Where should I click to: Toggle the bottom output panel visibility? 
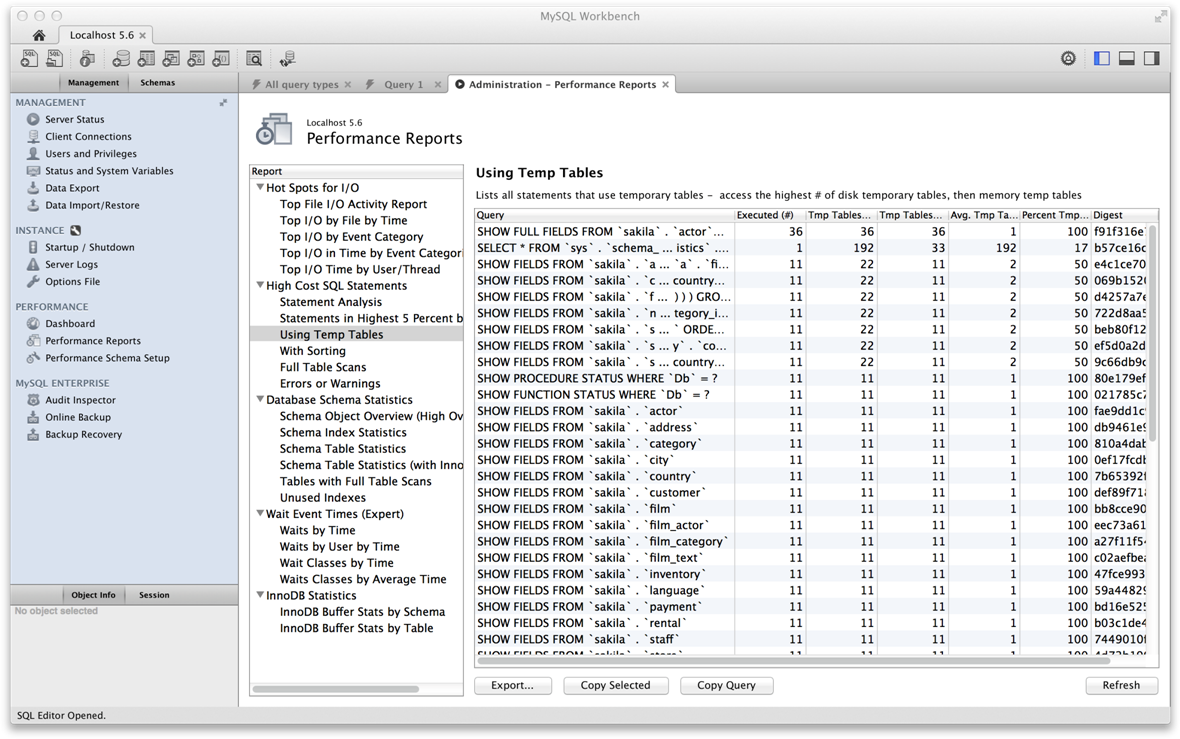1127,59
